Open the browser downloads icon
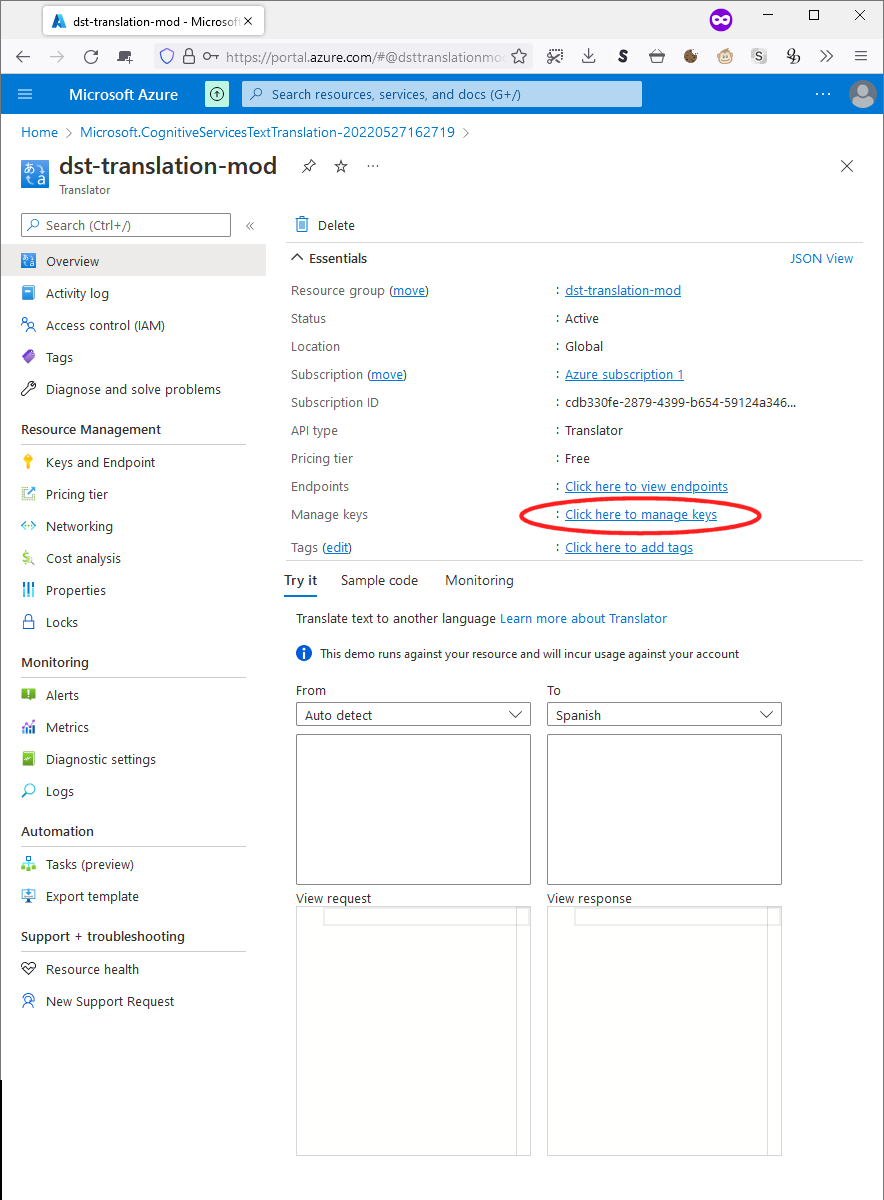This screenshot has width=884, height=1200. pos(589,57)
